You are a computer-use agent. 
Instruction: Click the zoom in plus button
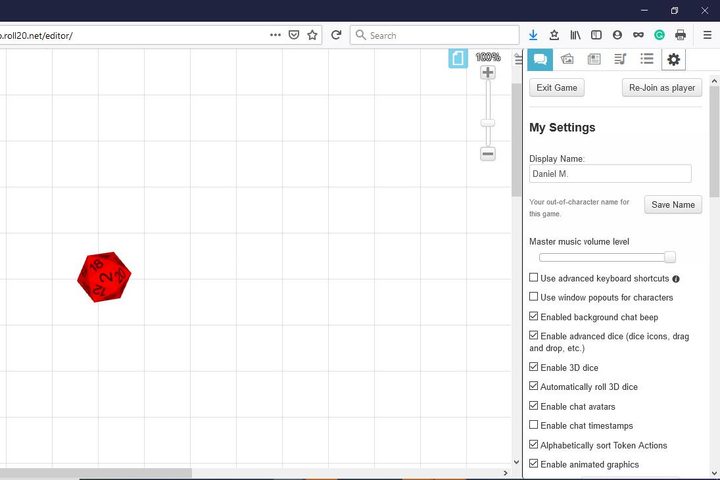pos(488,73)
